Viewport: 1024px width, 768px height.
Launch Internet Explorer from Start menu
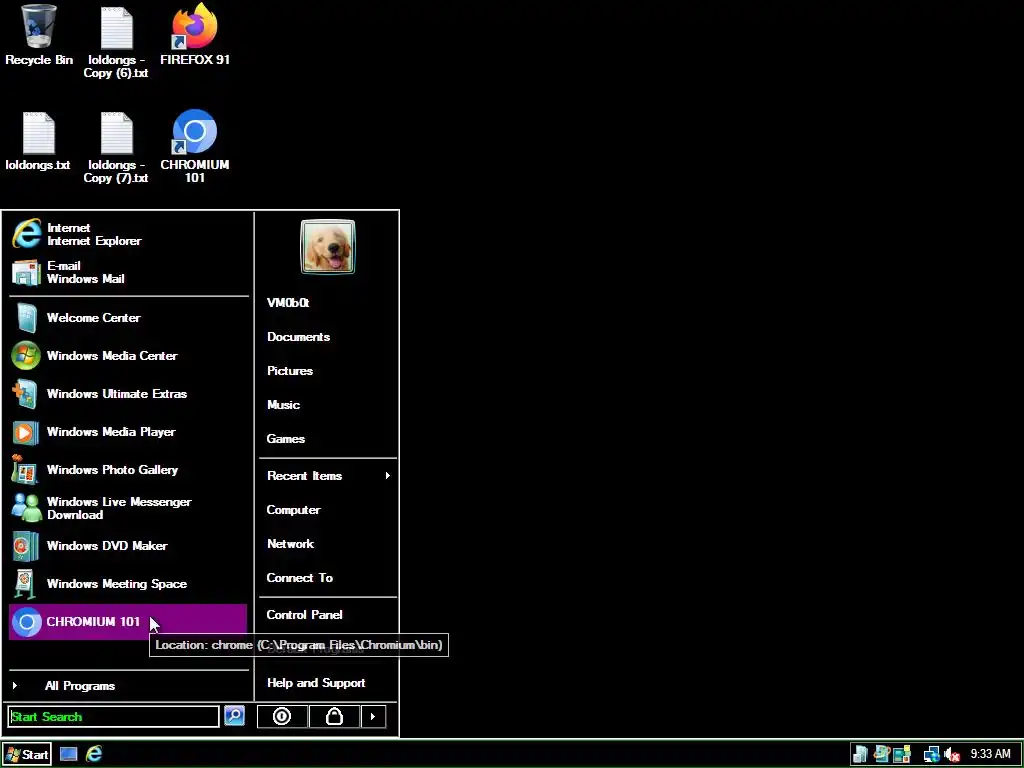(x=129, y=234)
